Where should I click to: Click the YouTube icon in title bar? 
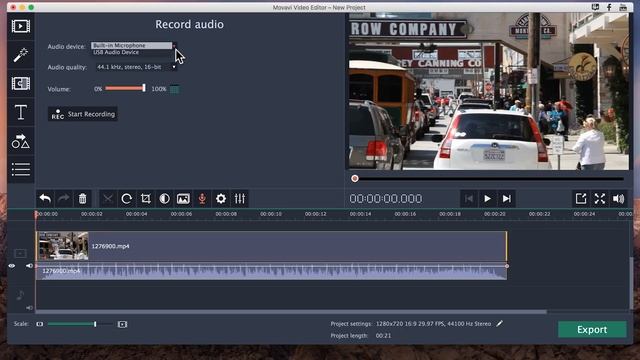point(623,7)
